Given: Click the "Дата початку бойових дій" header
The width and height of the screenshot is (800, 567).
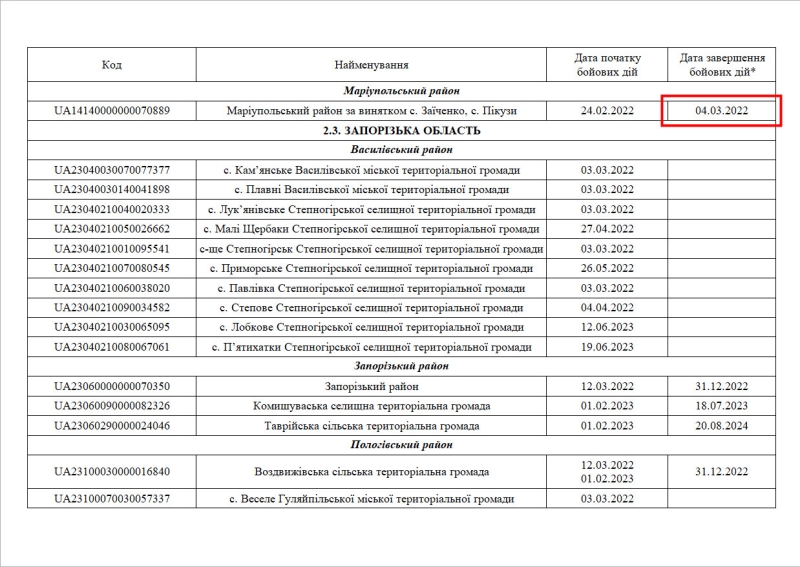Looking at the screenshot, I should click(607, 65).
